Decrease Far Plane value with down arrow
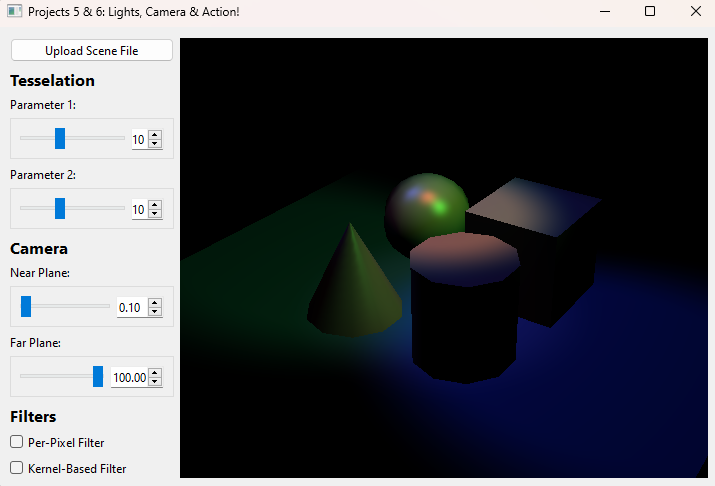 pos(155,382)
